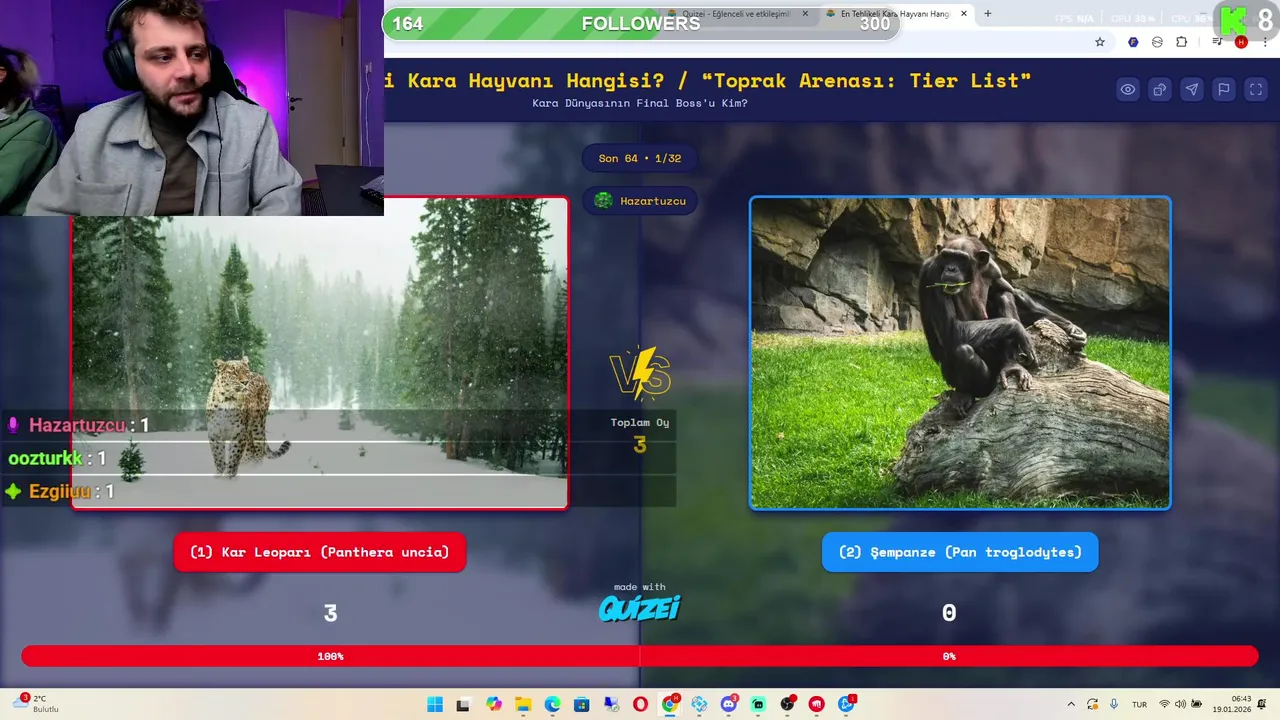Open the Windows Start menu
Screen dimensions: 1280x720
435,704
